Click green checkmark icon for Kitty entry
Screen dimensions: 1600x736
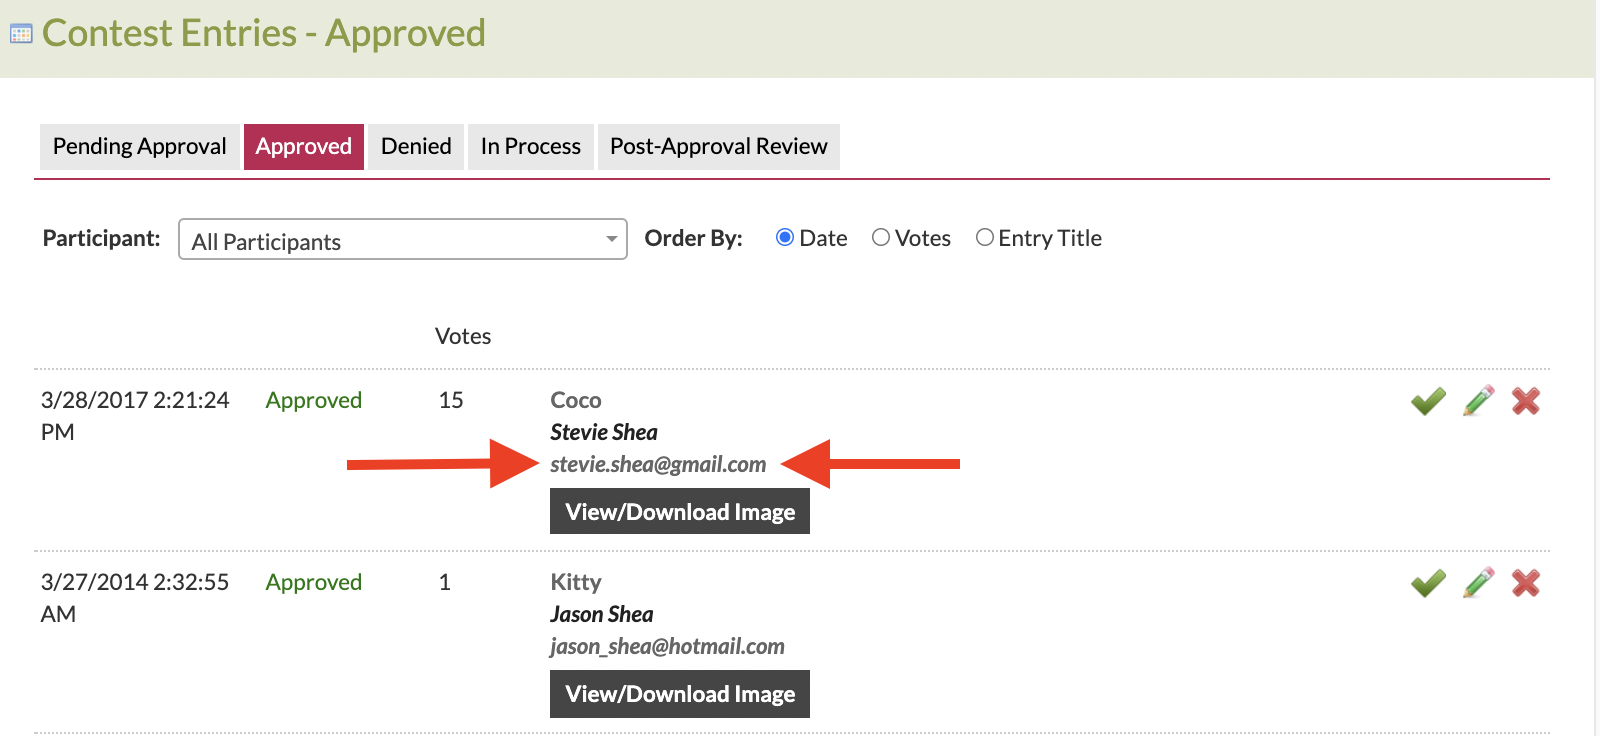tap(1428, 583)
